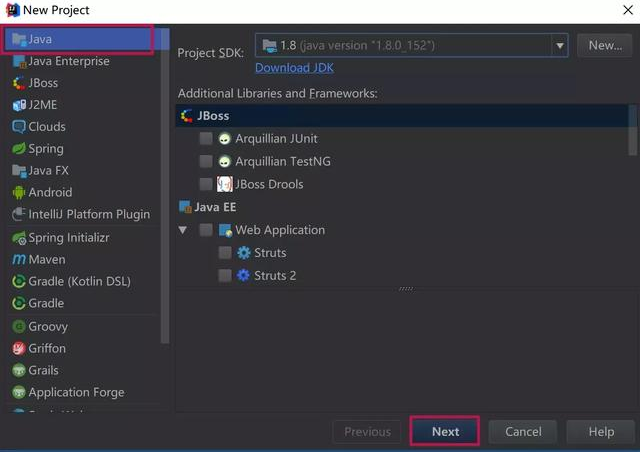
Task: Choose the Android icon in sidebar
Action: click(x=19, y=192)
